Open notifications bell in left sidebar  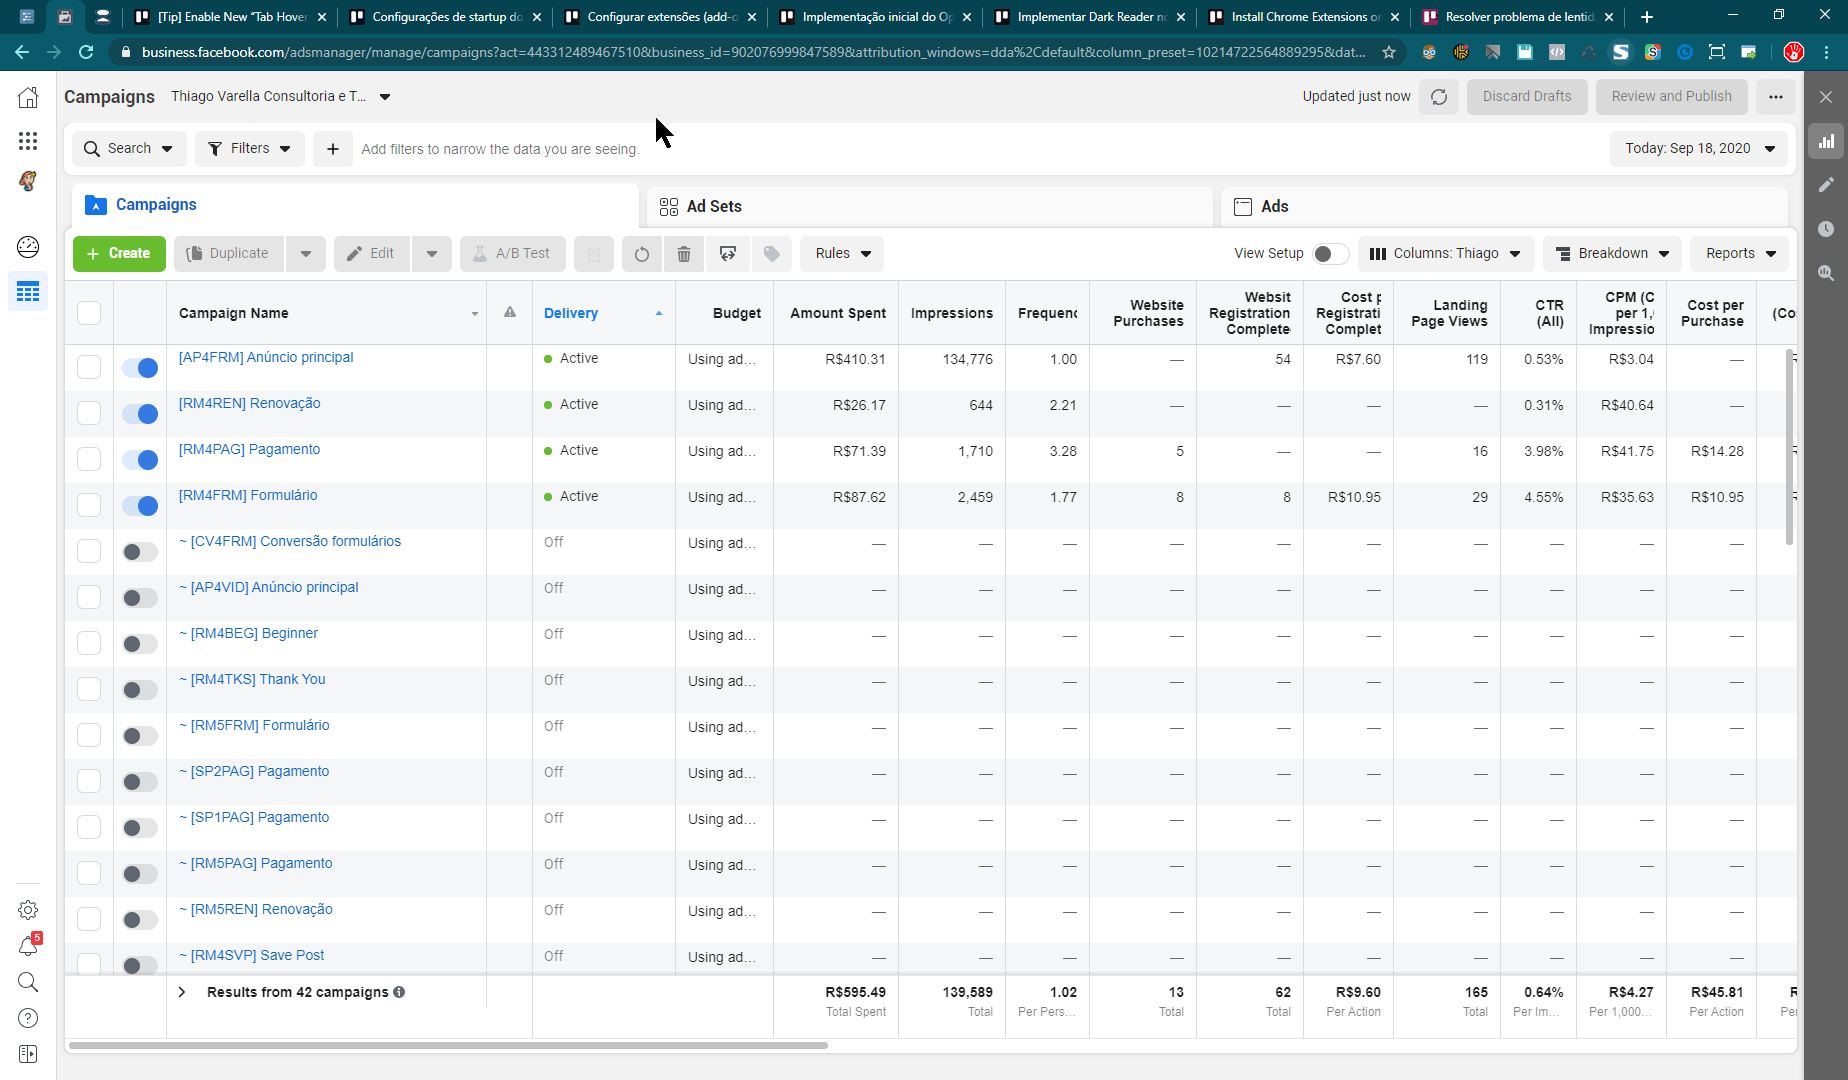28,946
